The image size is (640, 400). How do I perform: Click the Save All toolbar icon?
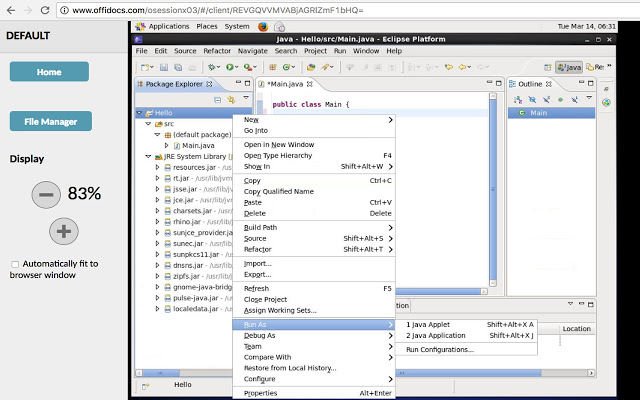pos(178,67)
